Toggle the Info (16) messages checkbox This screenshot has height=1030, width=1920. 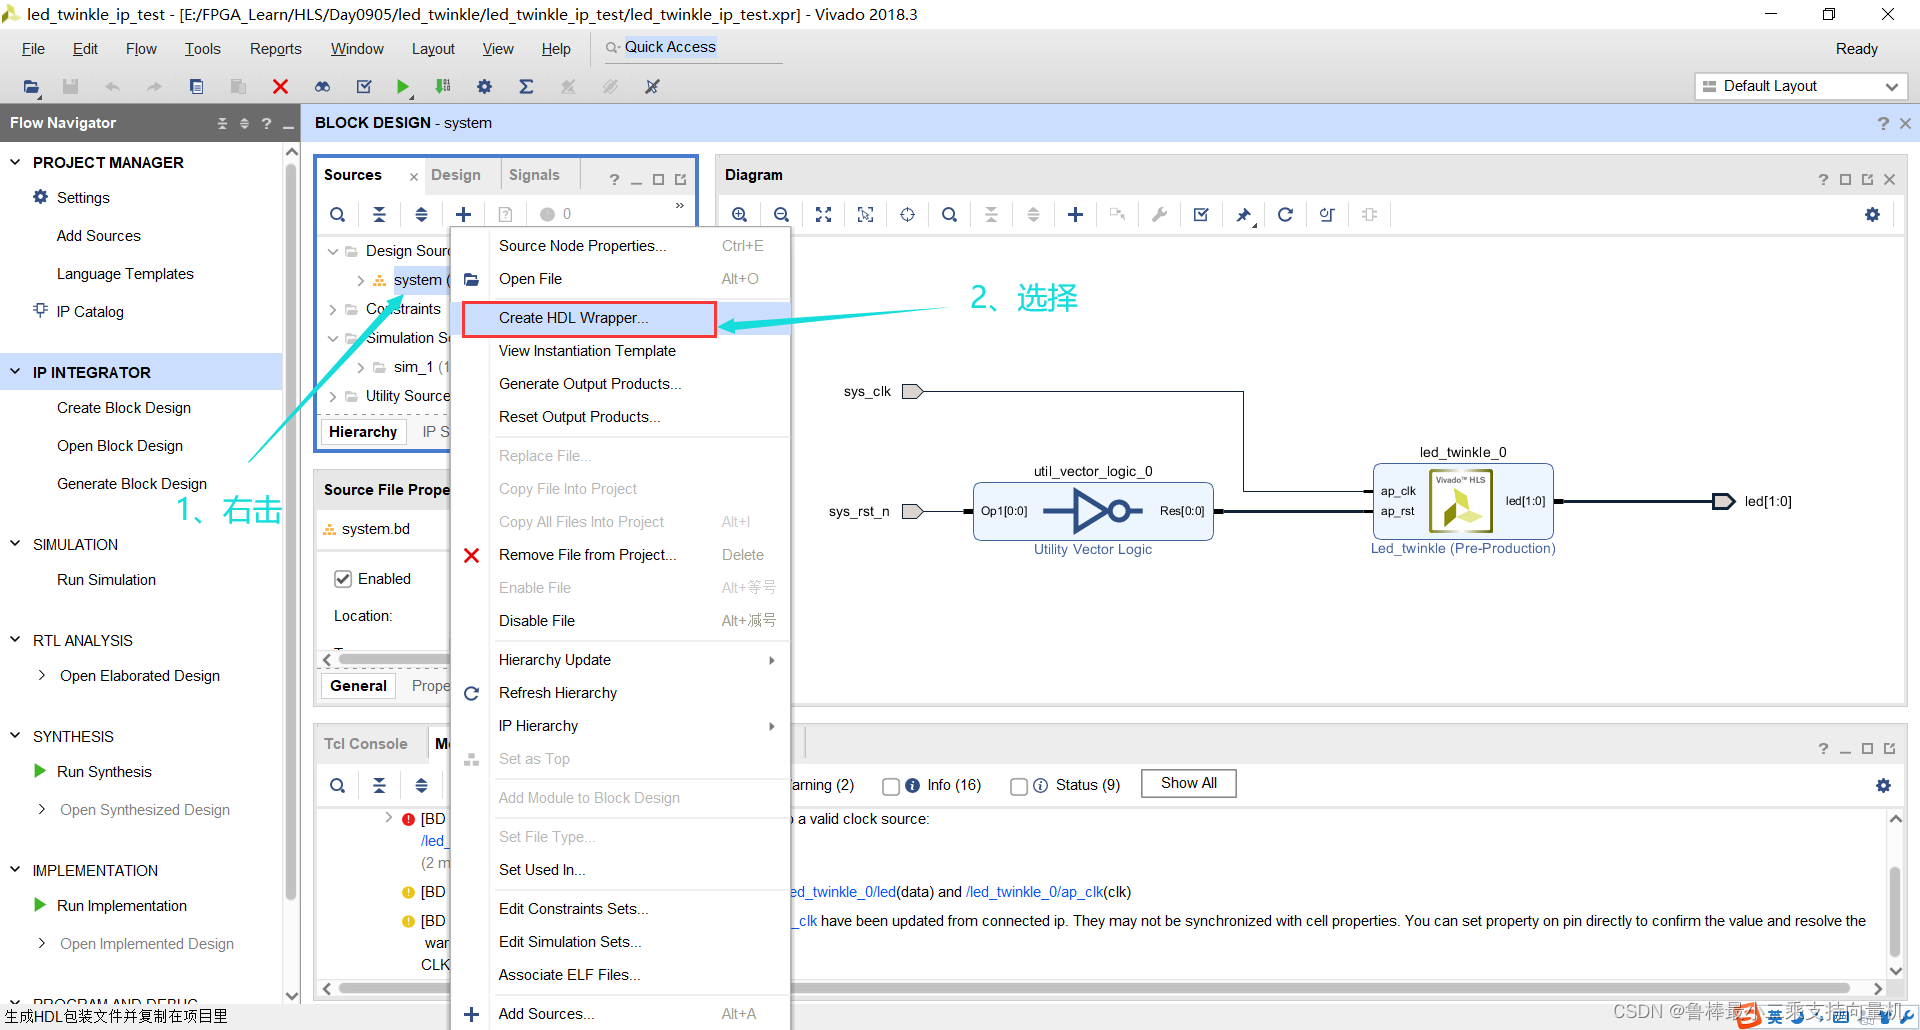(891, 786)
